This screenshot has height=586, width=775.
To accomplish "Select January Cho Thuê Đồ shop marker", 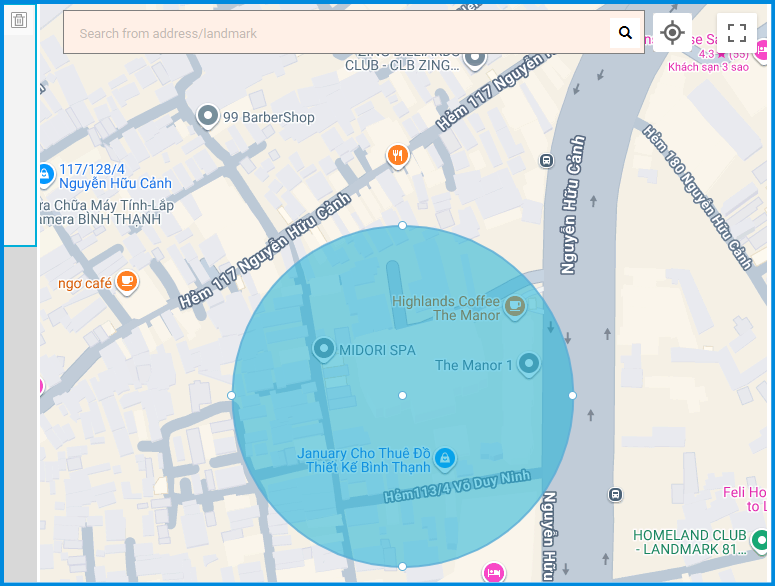I will pyautogui.click(x=446, y=459).
